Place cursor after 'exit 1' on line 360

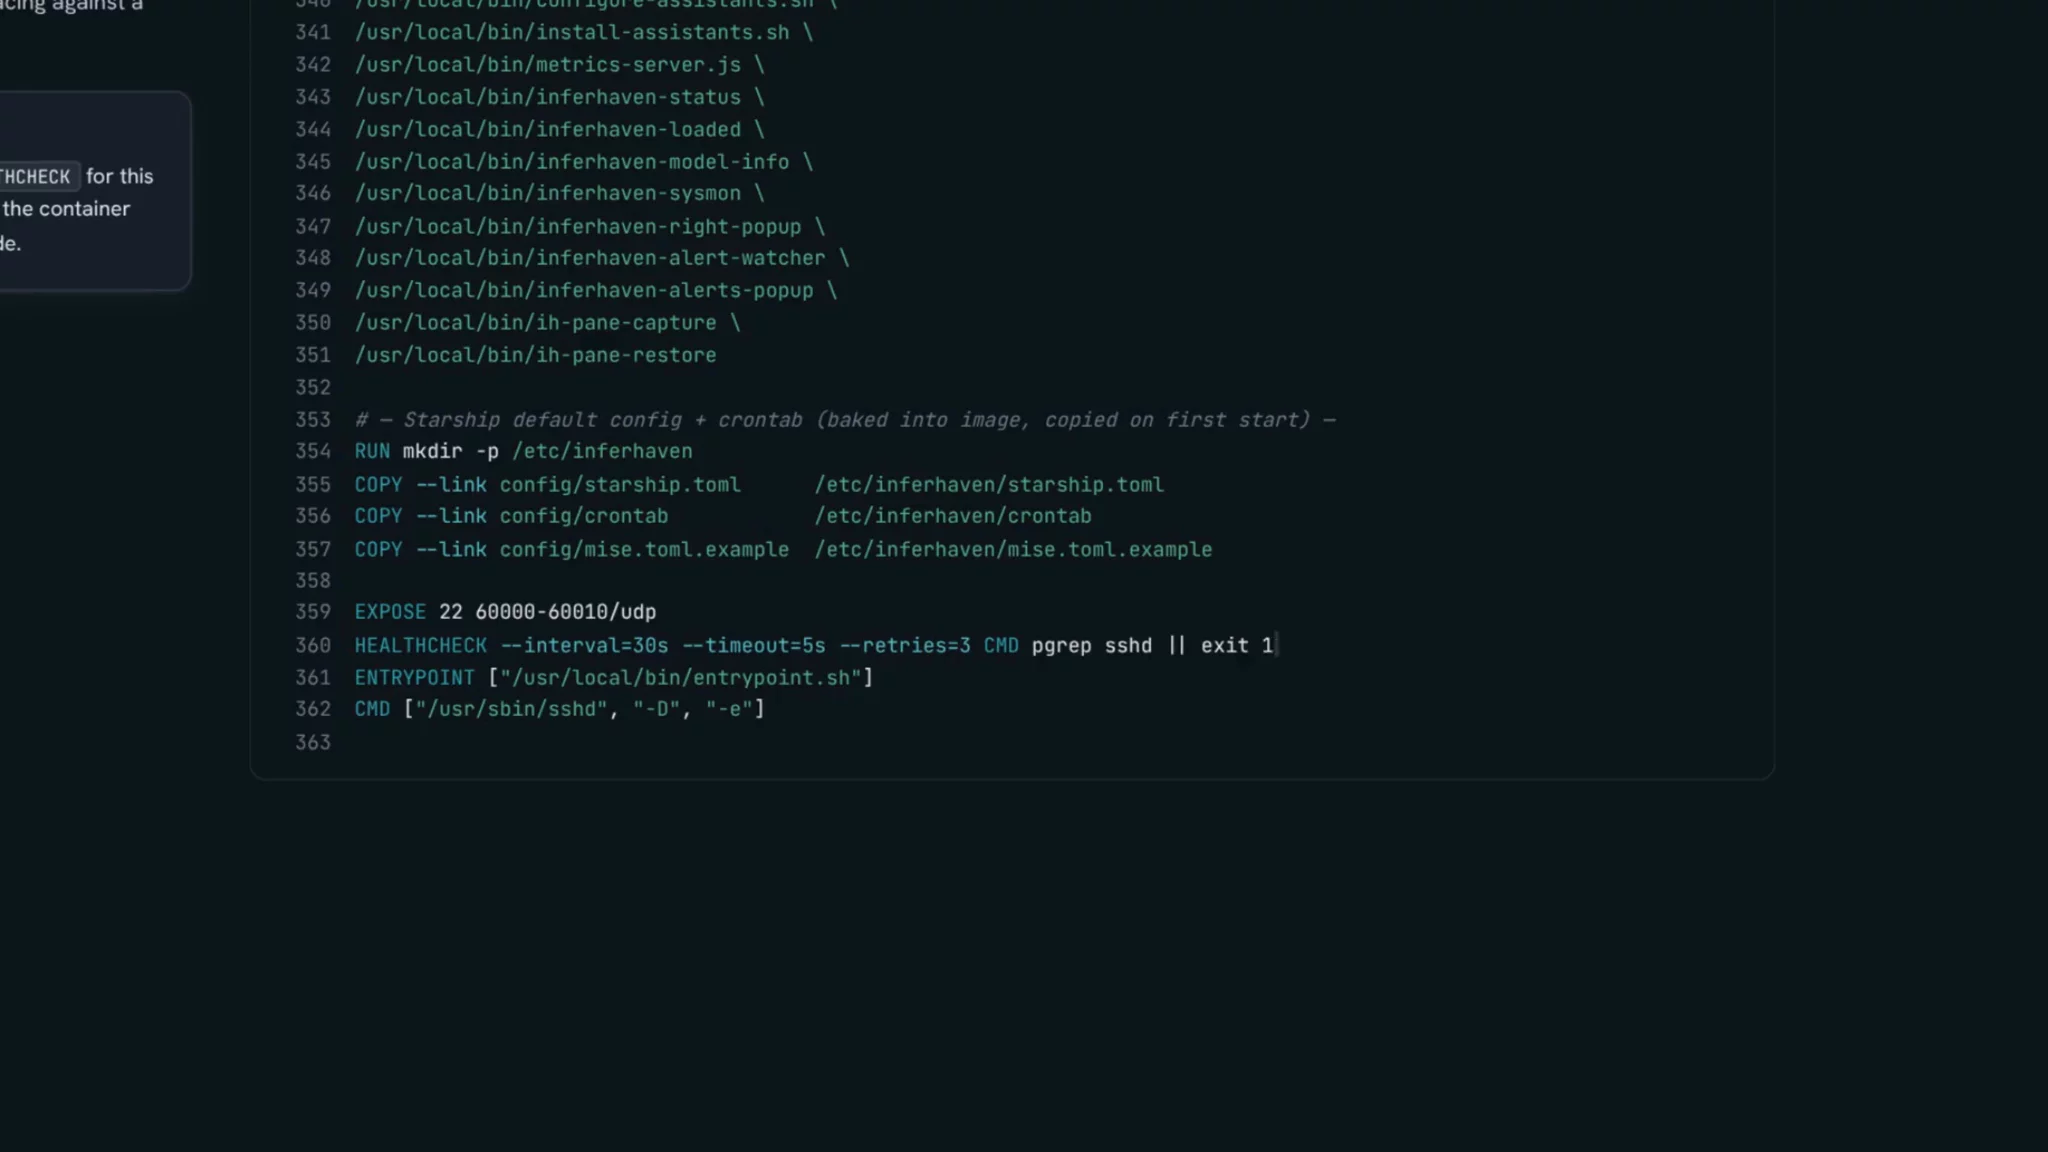pyautogui.click(x=1276, y=646)
